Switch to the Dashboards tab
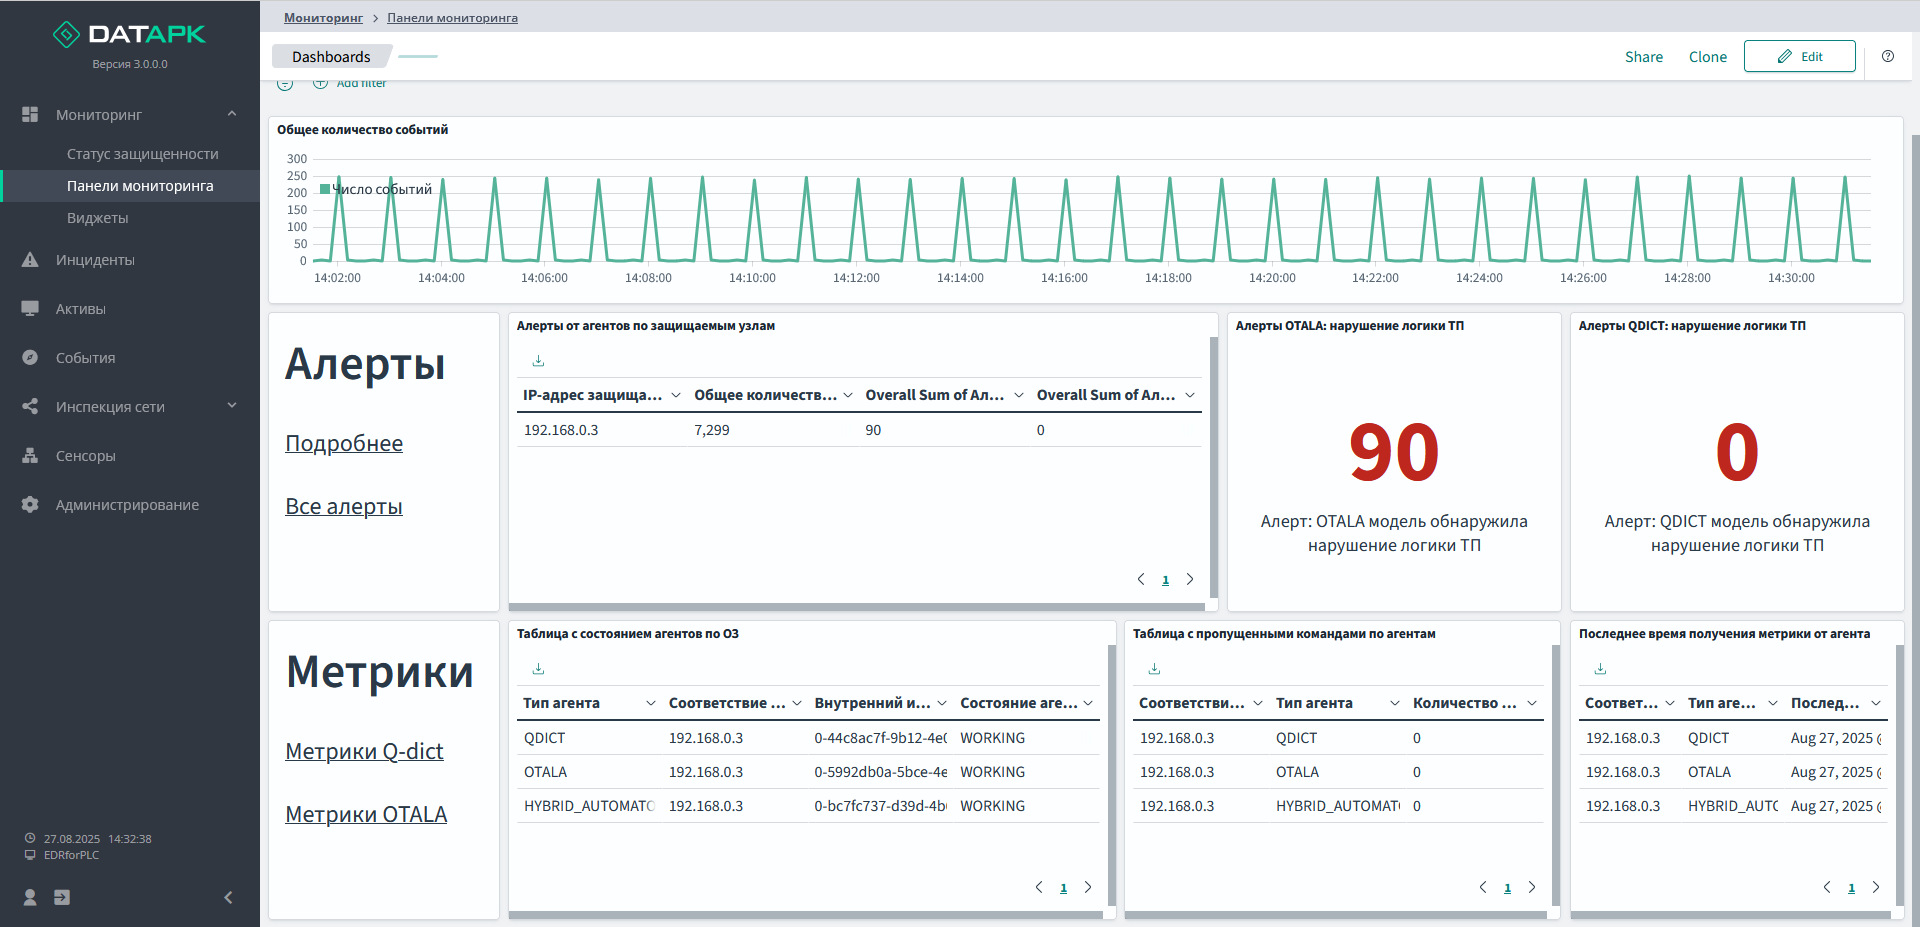1920x927 pixels. click(x=331, y=57)
